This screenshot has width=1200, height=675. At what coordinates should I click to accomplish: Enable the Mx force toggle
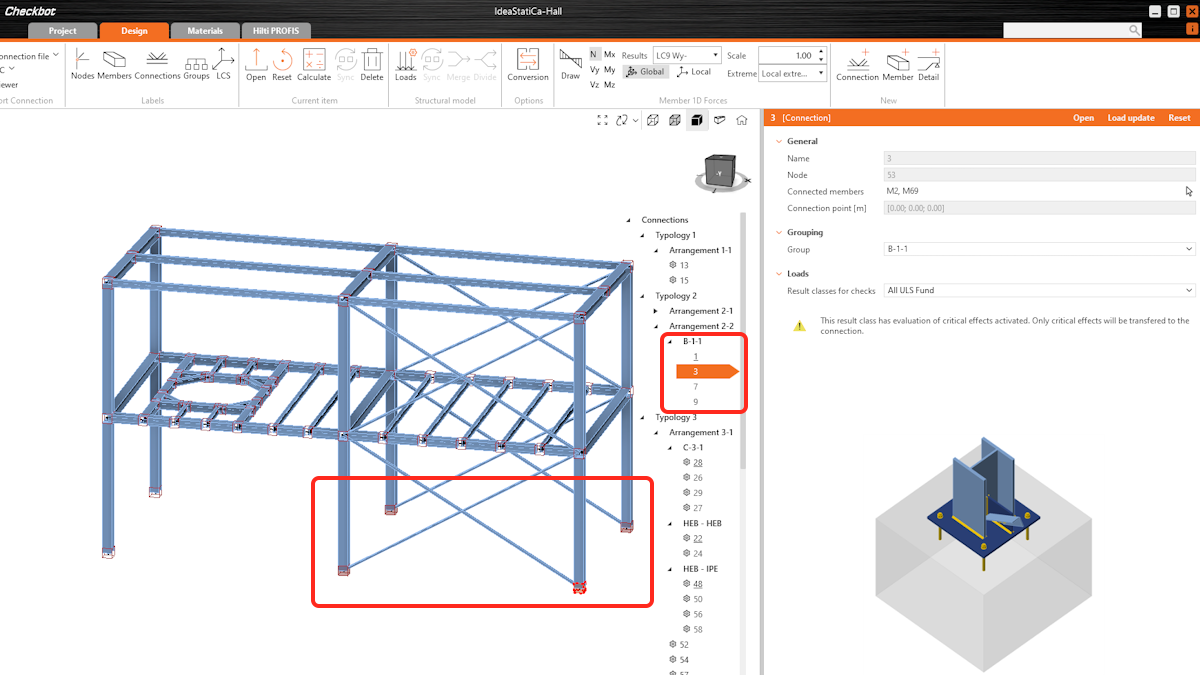coord(609,55)
